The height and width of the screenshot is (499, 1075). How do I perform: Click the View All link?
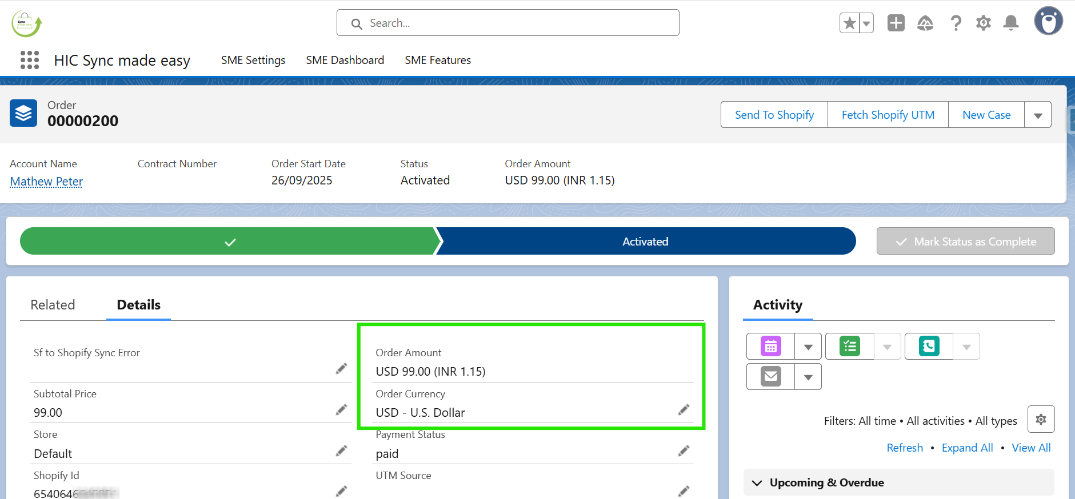click(x=1031, y=448)
